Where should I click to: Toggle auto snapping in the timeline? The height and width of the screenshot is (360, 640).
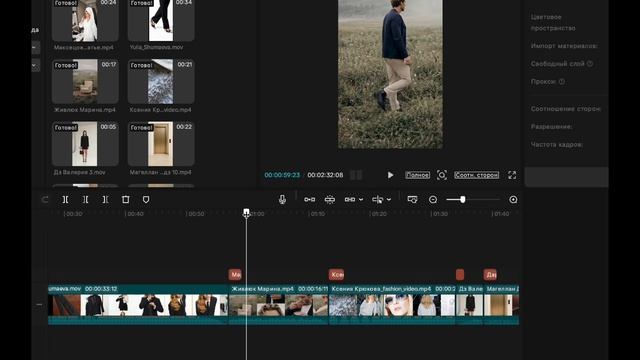330,200
